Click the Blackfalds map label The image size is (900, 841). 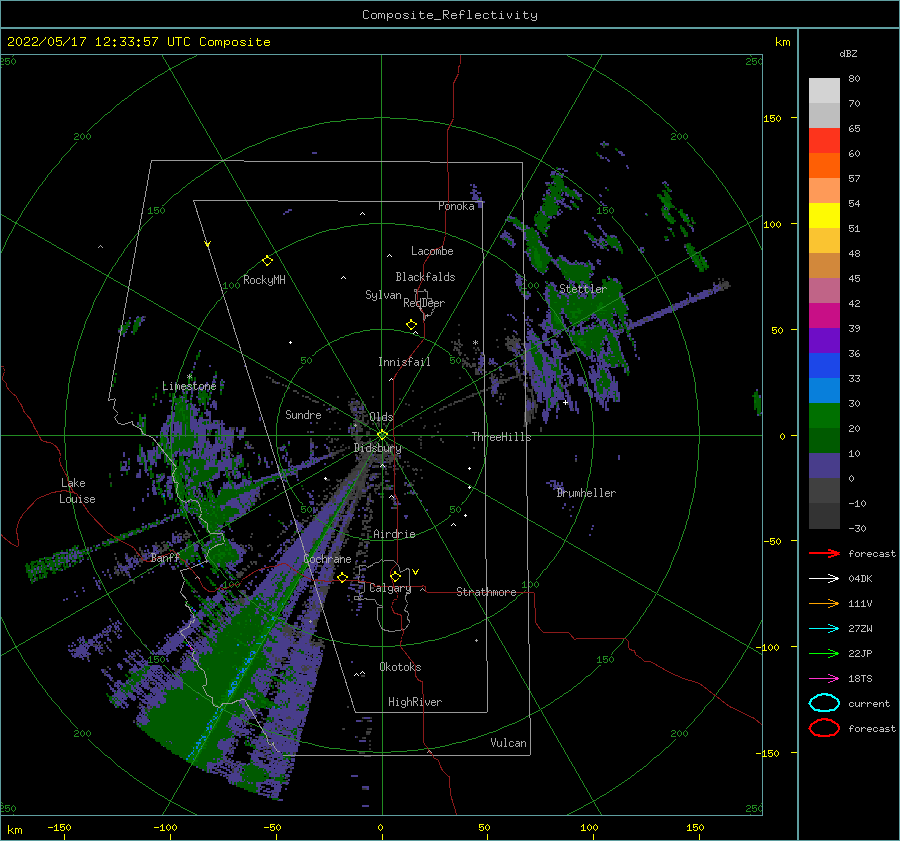click(425, 277)
